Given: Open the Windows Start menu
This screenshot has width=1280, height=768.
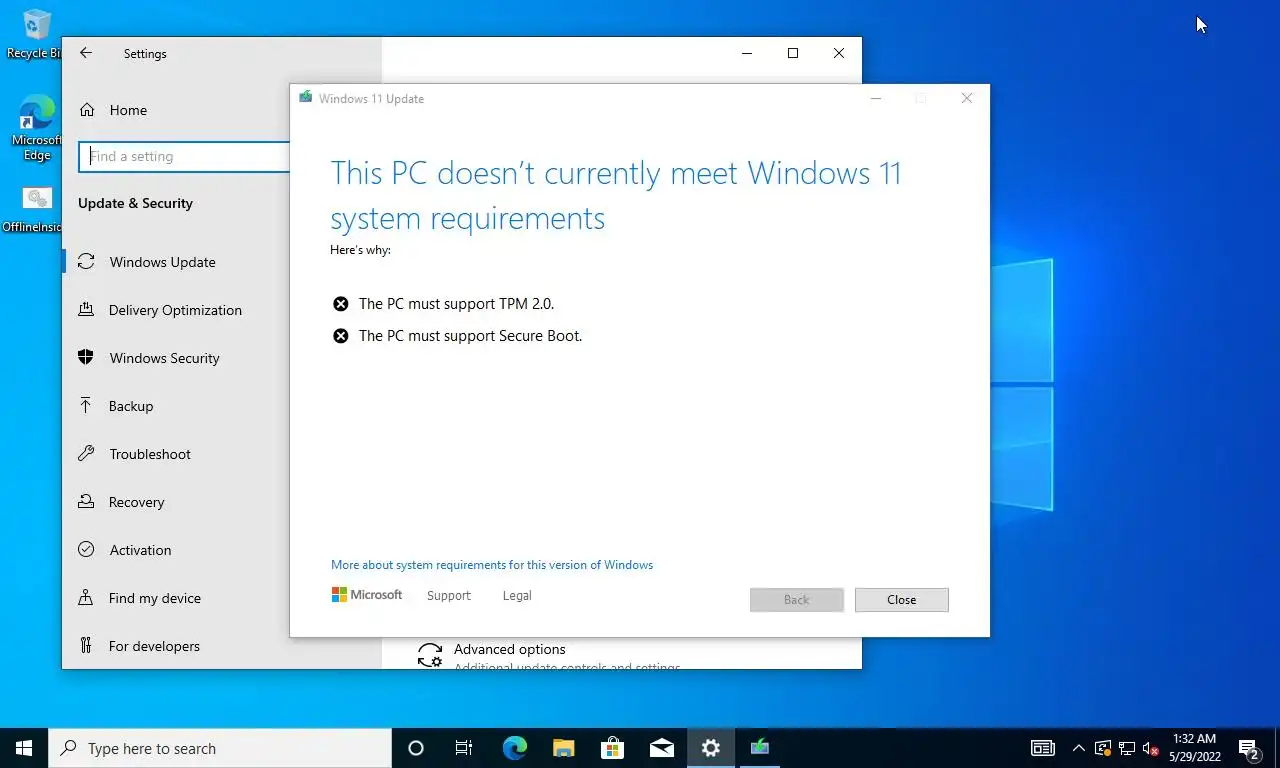Looking at the screenshot, I should [24, 748].
